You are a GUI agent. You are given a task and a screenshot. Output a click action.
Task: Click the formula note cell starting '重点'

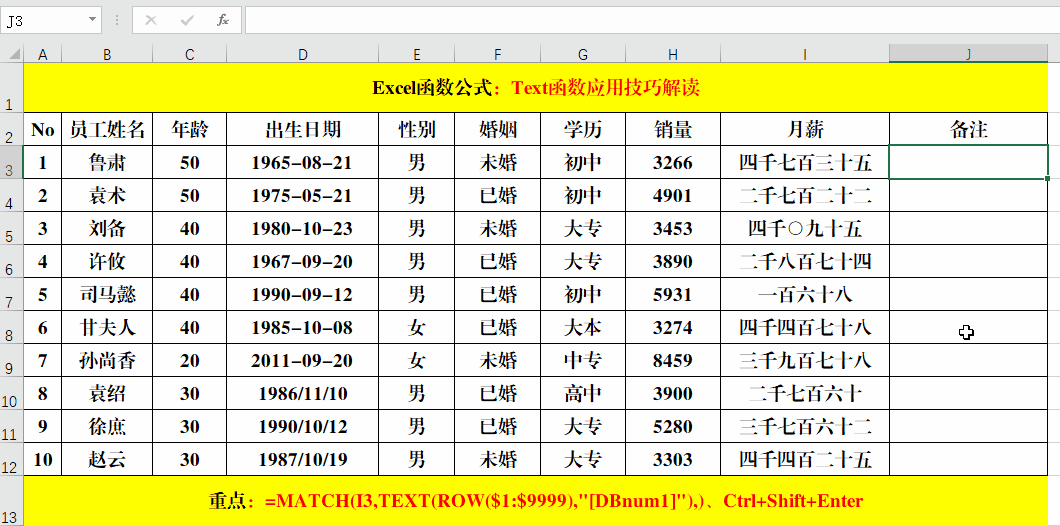[x=535, y=501]
